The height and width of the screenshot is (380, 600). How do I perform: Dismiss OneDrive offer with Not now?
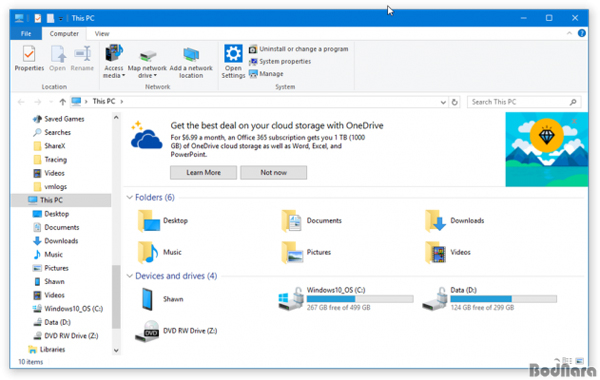tap(273, 173)
